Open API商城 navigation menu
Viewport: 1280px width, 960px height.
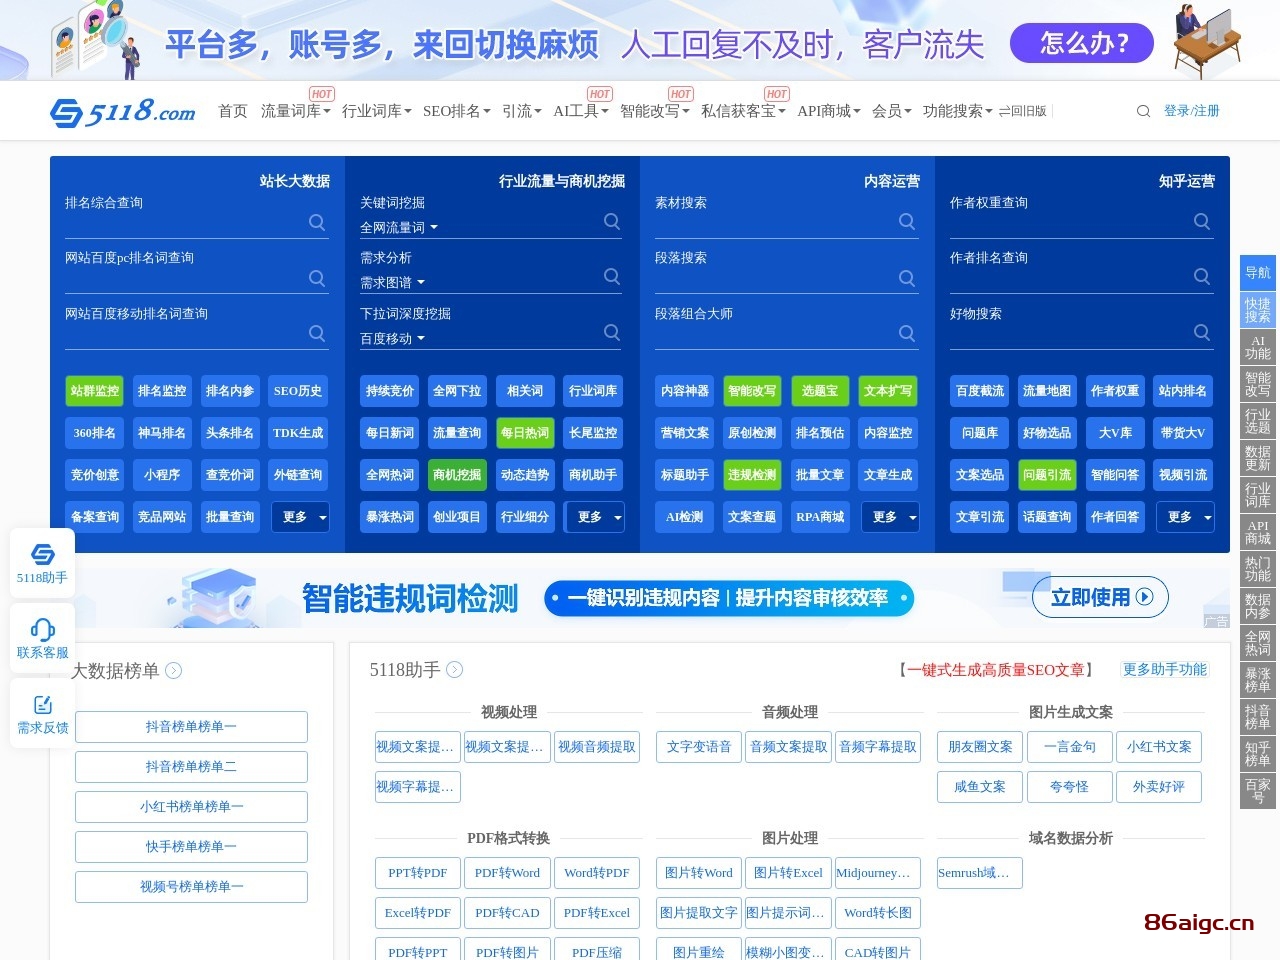coord(828,111)
